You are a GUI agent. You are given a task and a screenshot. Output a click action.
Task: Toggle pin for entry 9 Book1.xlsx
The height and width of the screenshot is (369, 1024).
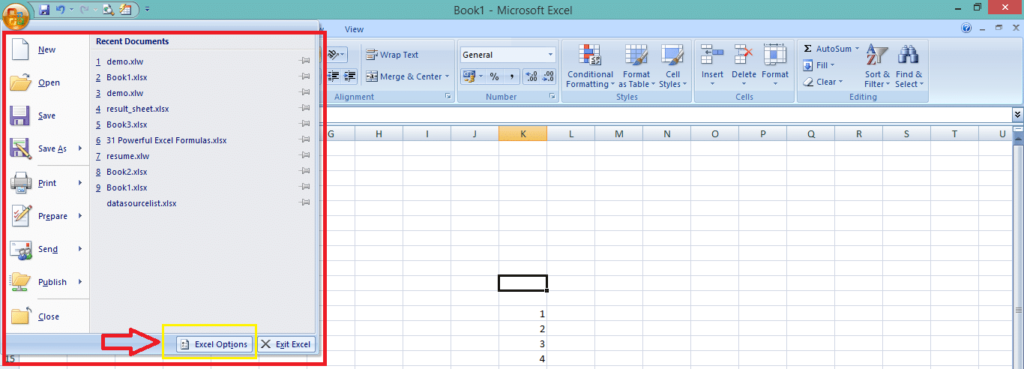[304, 187]
